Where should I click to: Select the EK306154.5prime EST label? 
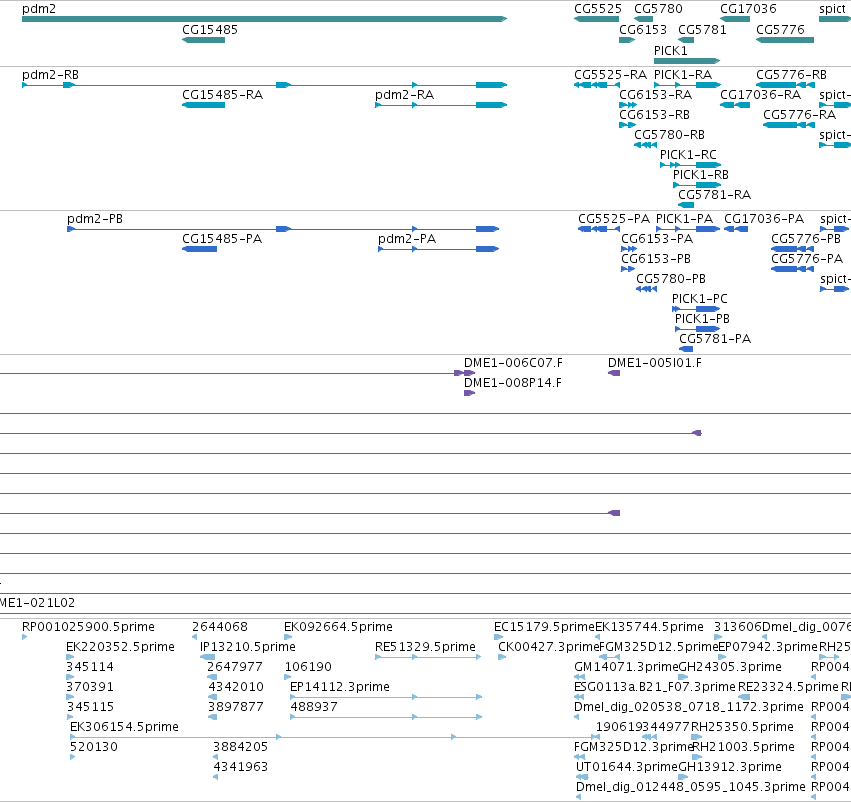point(124,727)
